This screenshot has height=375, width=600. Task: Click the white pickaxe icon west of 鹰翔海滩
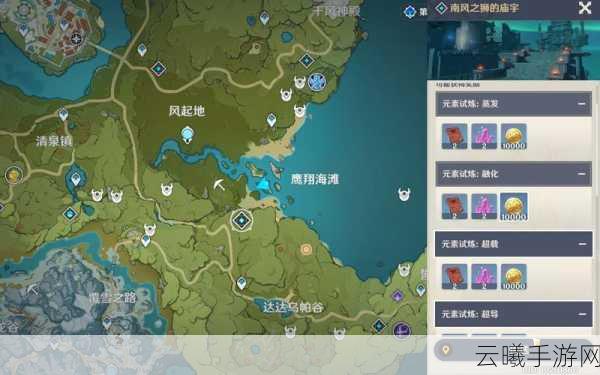219,185
